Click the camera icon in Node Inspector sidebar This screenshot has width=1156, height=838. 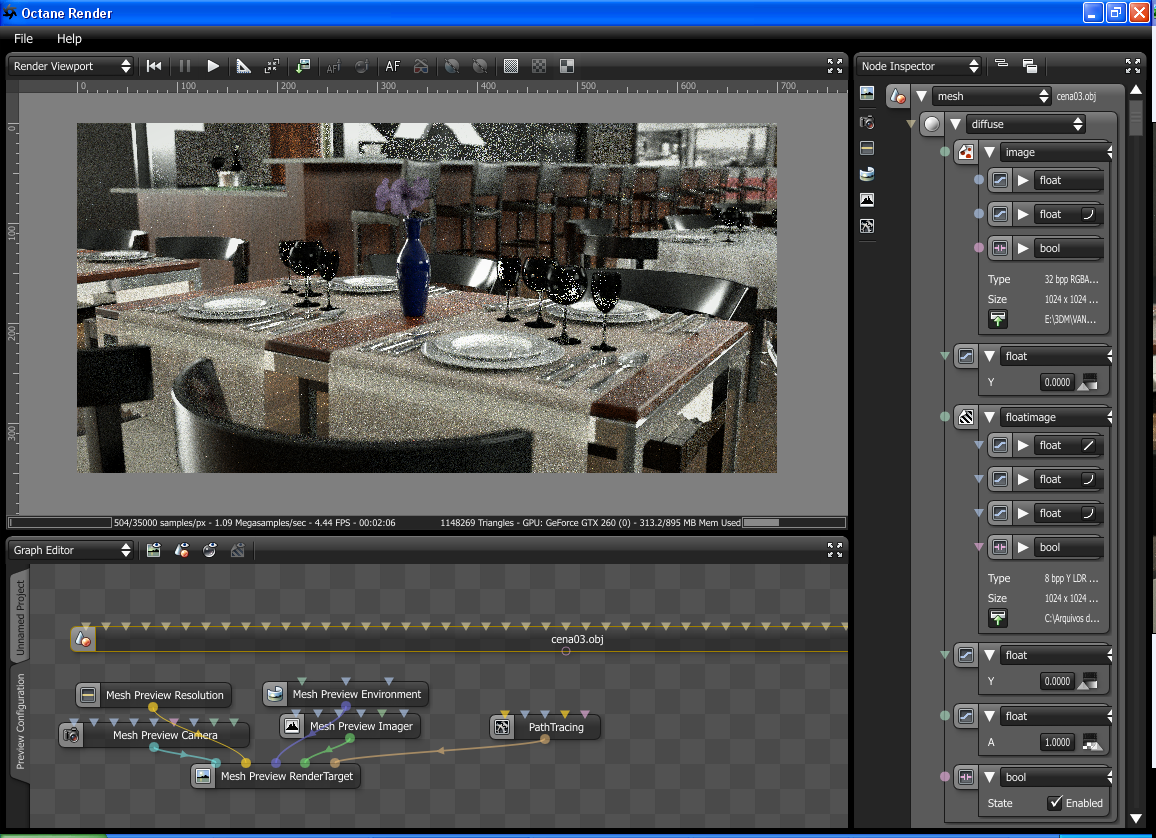point(867,121)
